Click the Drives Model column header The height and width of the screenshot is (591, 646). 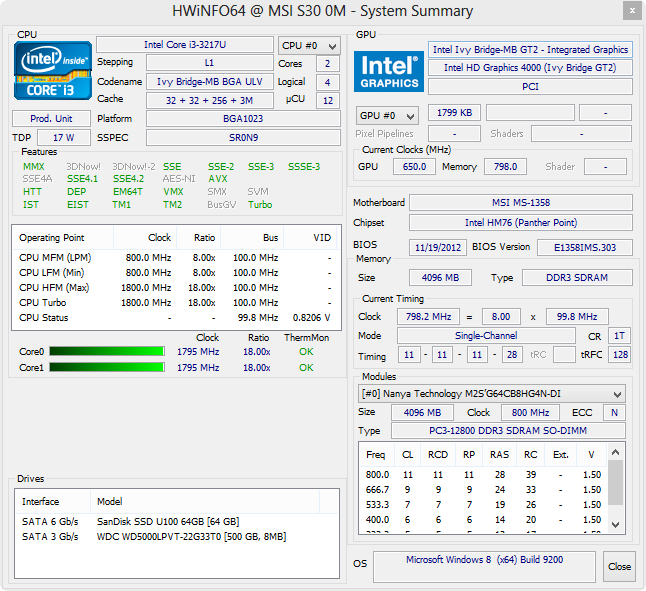point(205,501)
